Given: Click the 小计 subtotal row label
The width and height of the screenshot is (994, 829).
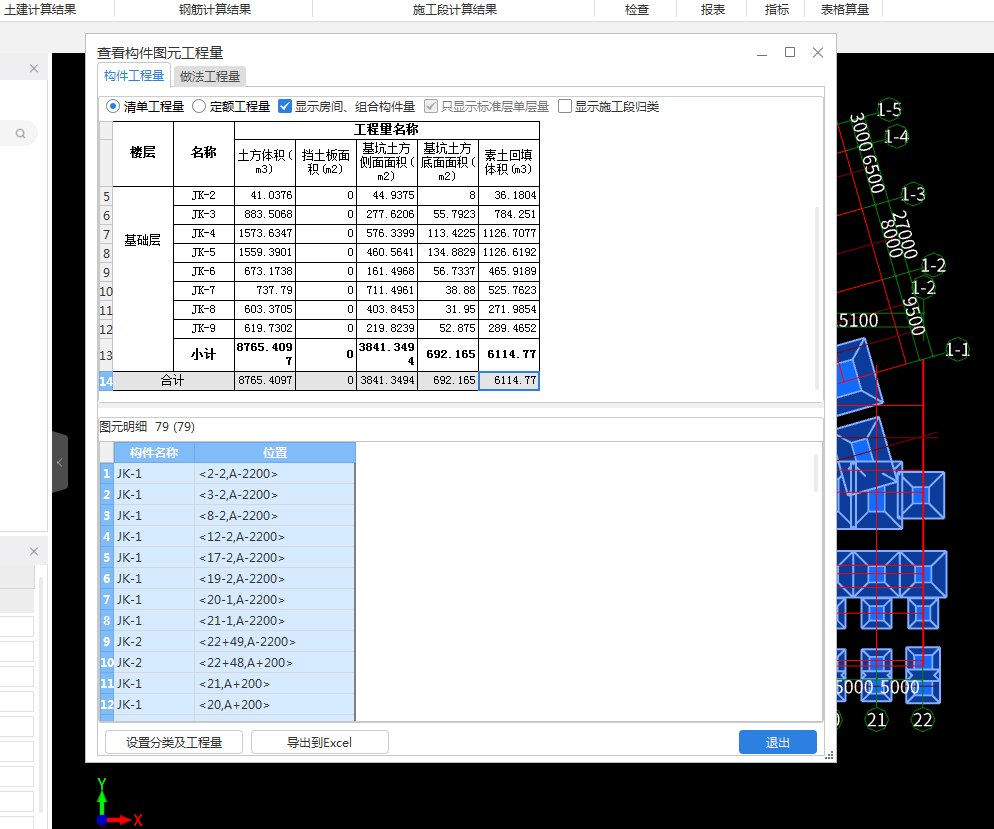Looking at the screenshot, I should point(203,354).
